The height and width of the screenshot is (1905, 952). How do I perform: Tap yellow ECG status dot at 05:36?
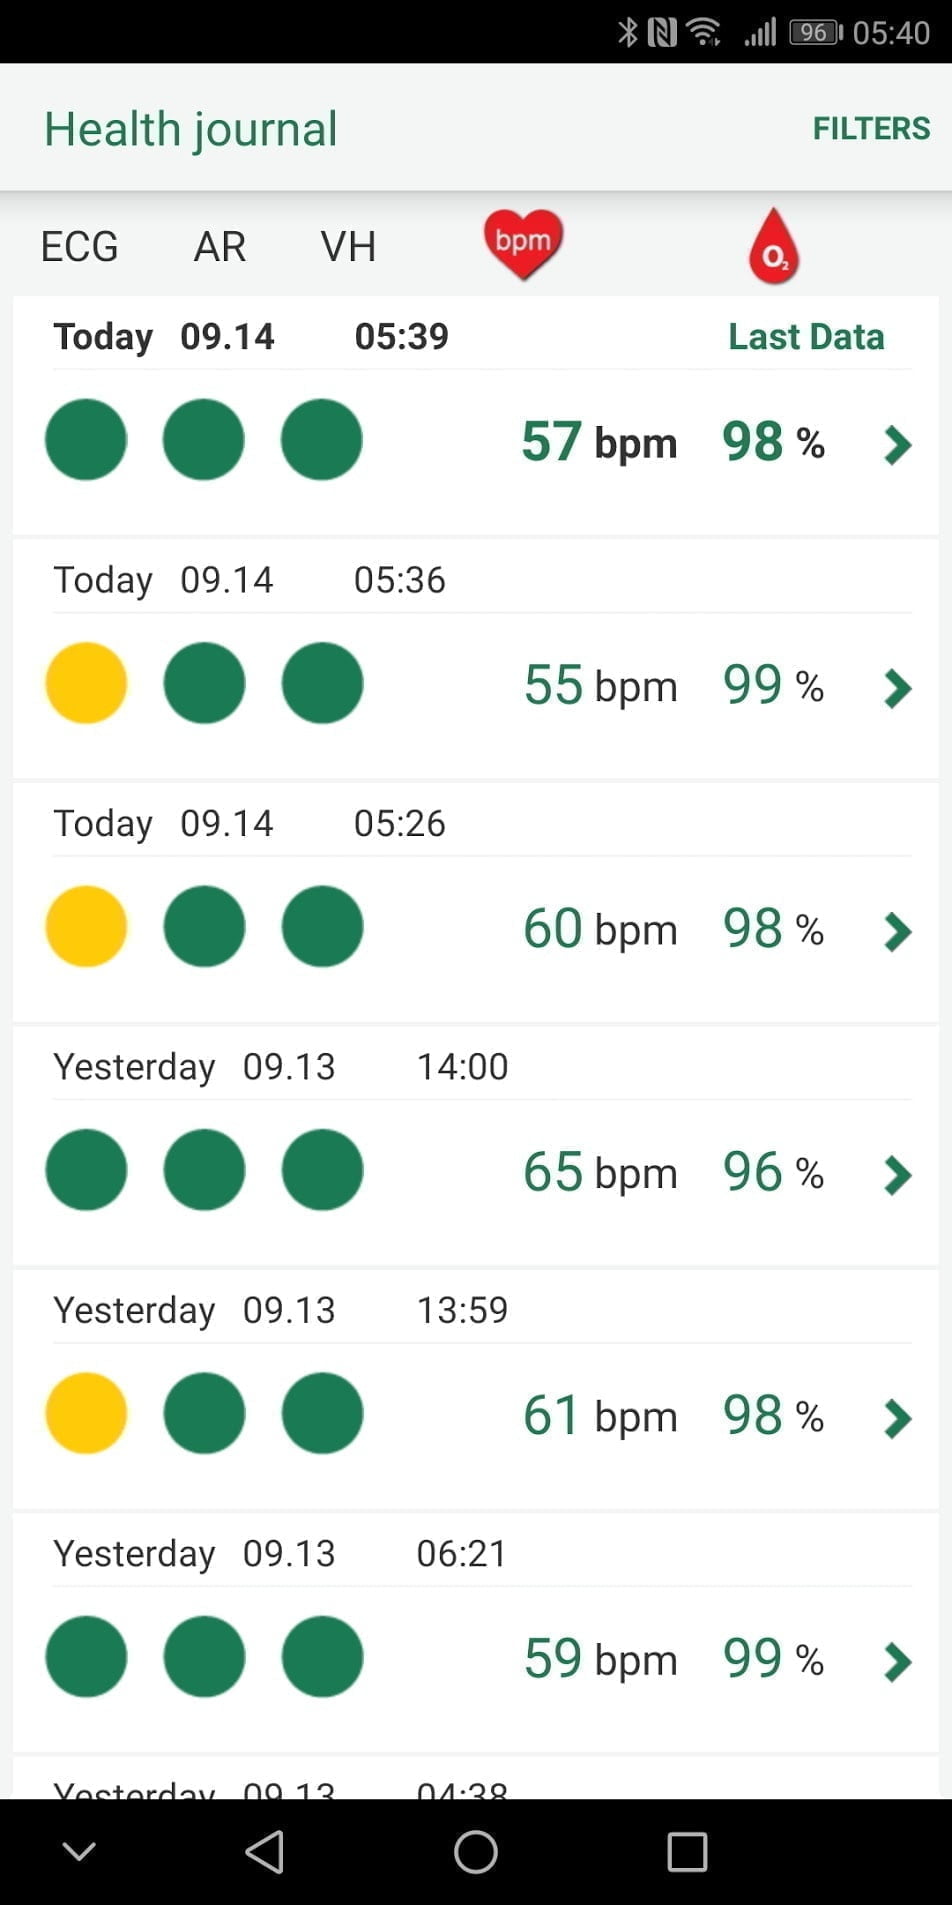[86, 683]
